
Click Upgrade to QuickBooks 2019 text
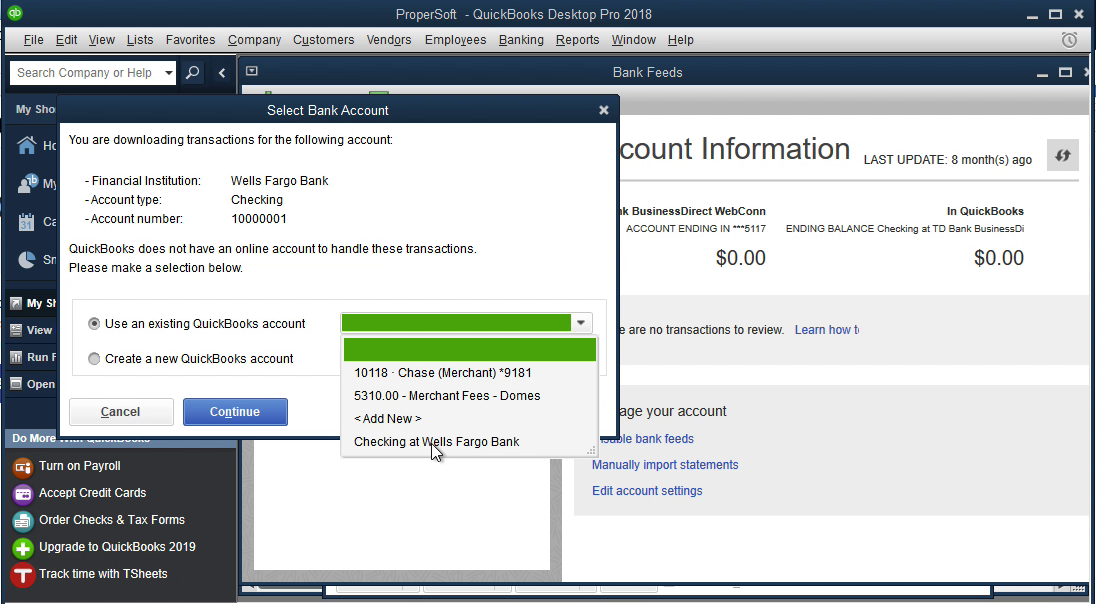(x=117, y=547)
